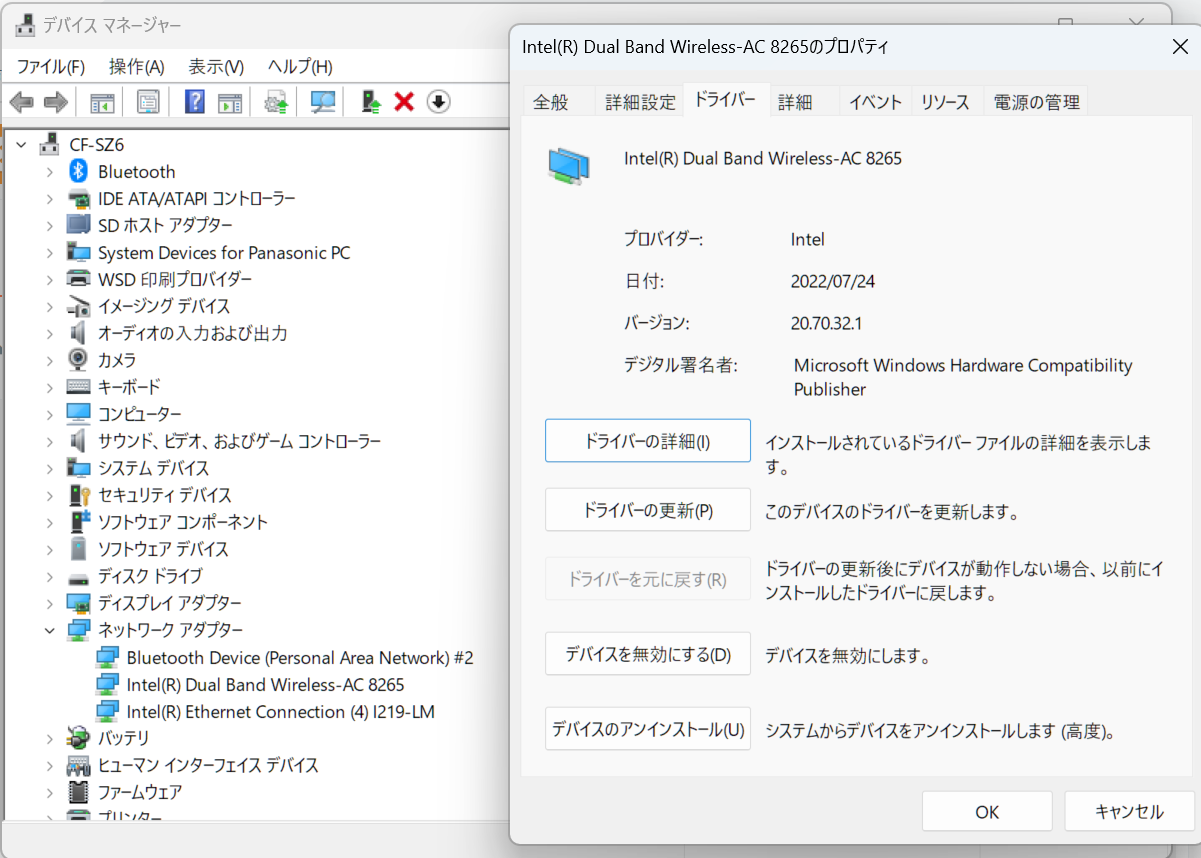Select Intel(R) Dual Band Wireless-AC 8265 in tree

(266, 685)
